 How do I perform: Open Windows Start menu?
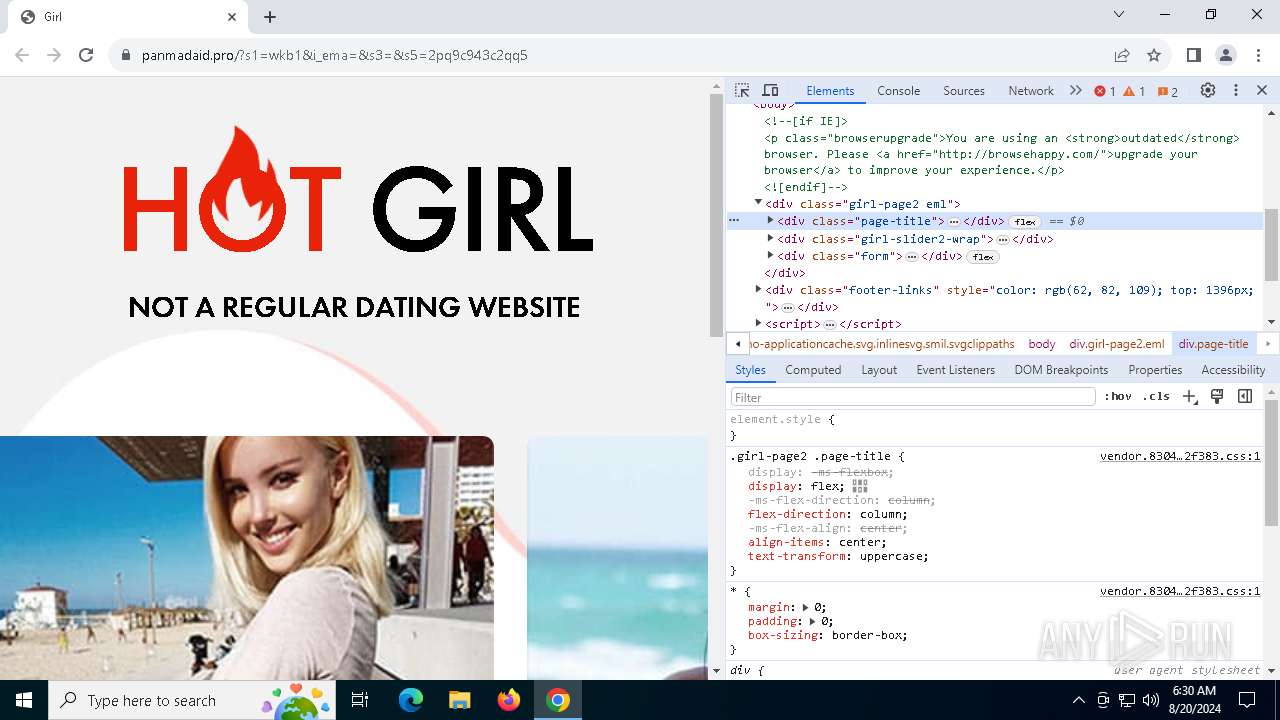(24, 700)
